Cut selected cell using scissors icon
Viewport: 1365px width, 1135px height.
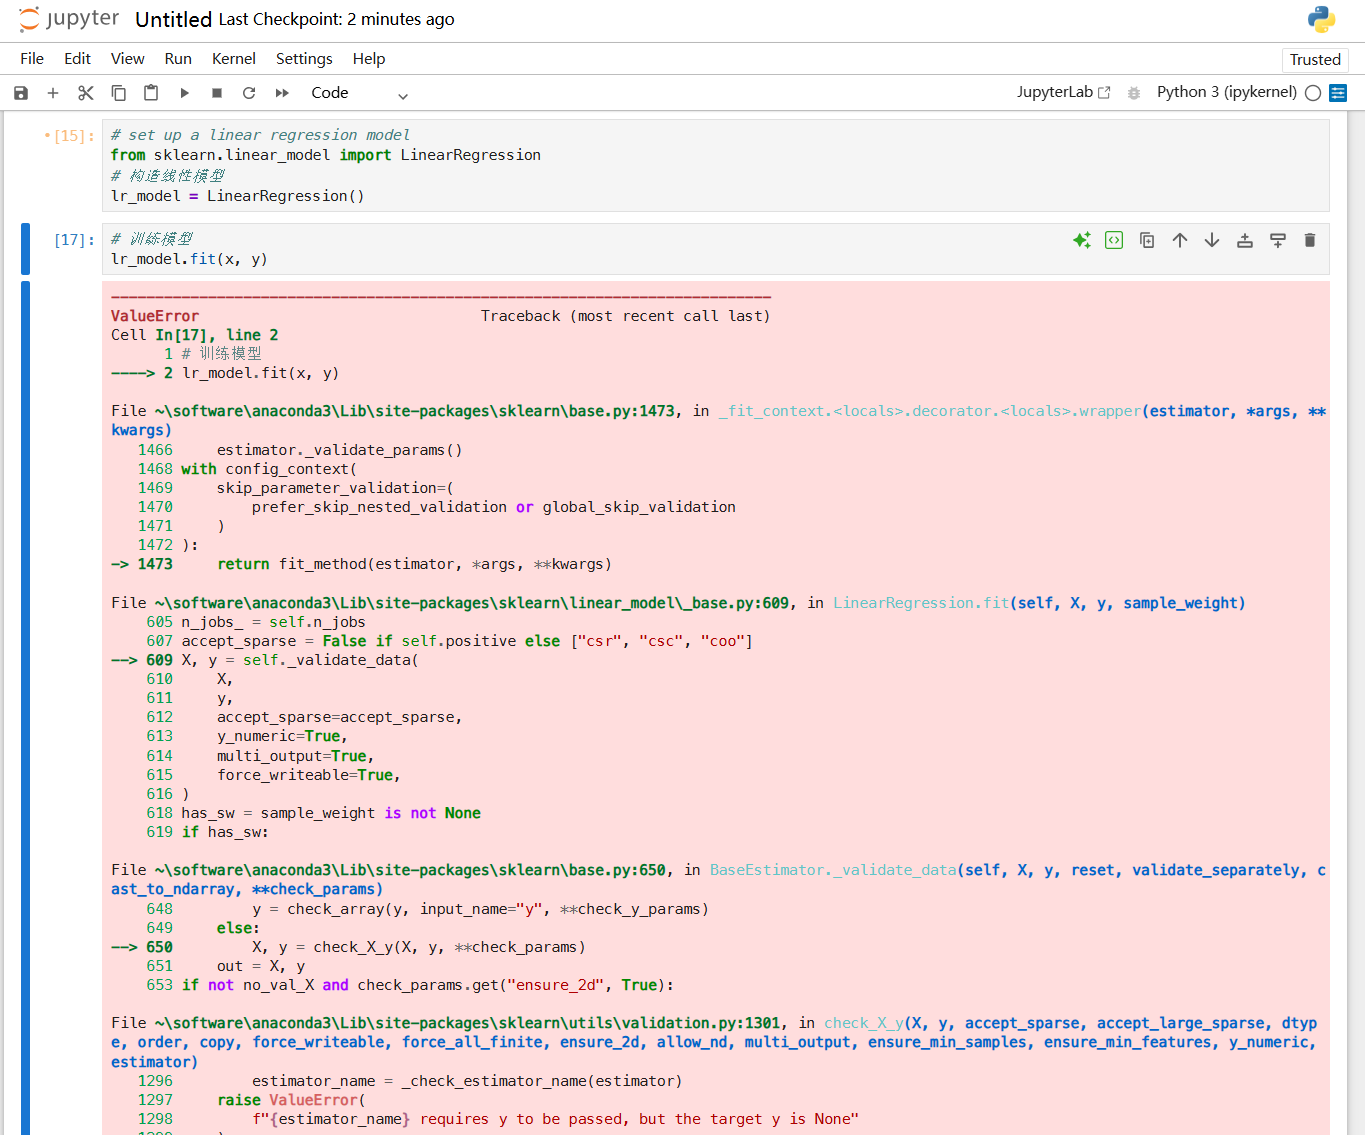coord(86,93)
